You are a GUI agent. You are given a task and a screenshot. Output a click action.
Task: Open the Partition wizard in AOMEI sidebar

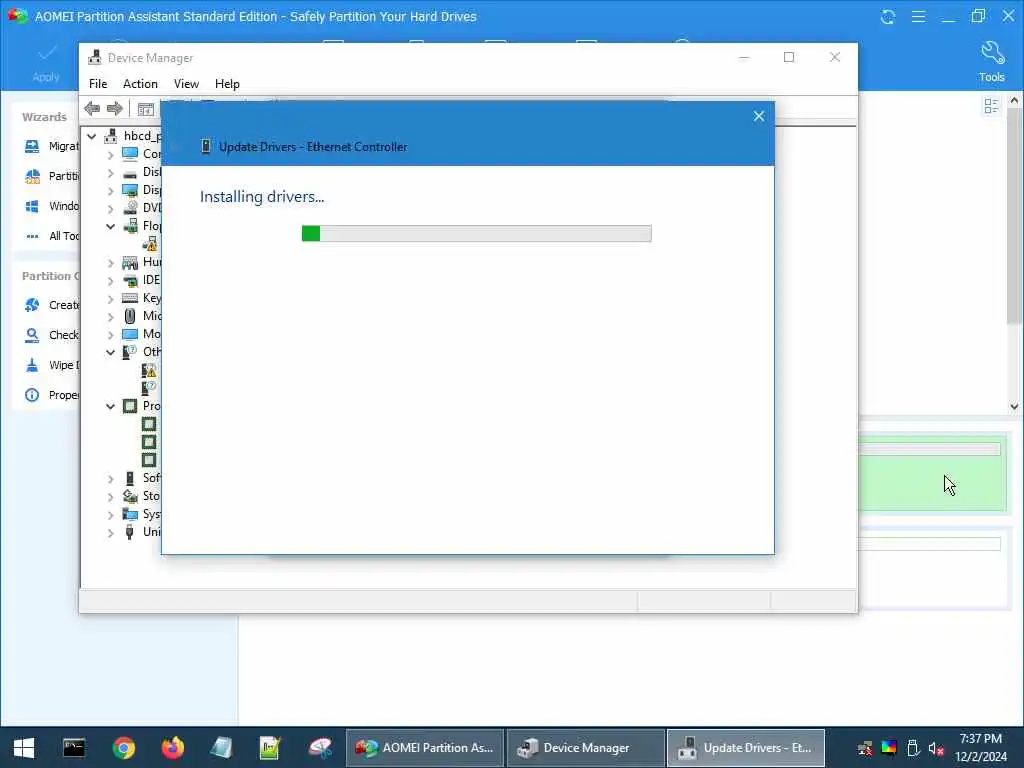pos(51,176)
